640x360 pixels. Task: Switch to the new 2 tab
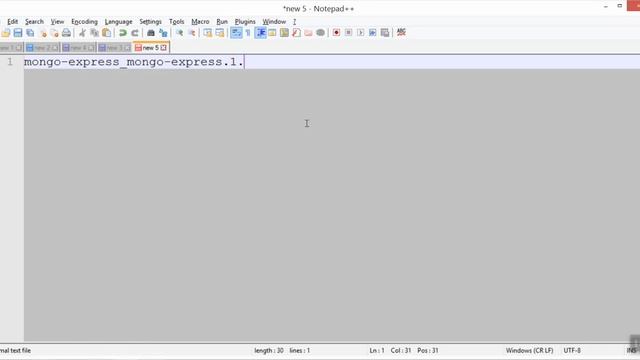[x=42, y=48]
